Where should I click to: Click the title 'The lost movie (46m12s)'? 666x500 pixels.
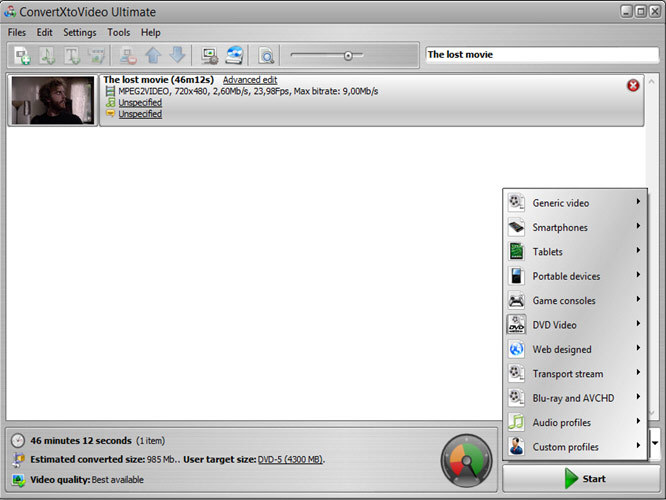pos(158,80)
